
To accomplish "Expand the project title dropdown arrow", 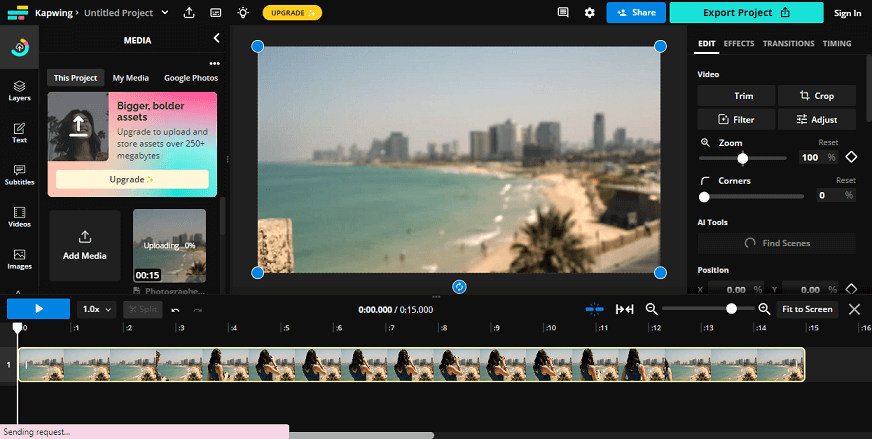I will [165, 13].
